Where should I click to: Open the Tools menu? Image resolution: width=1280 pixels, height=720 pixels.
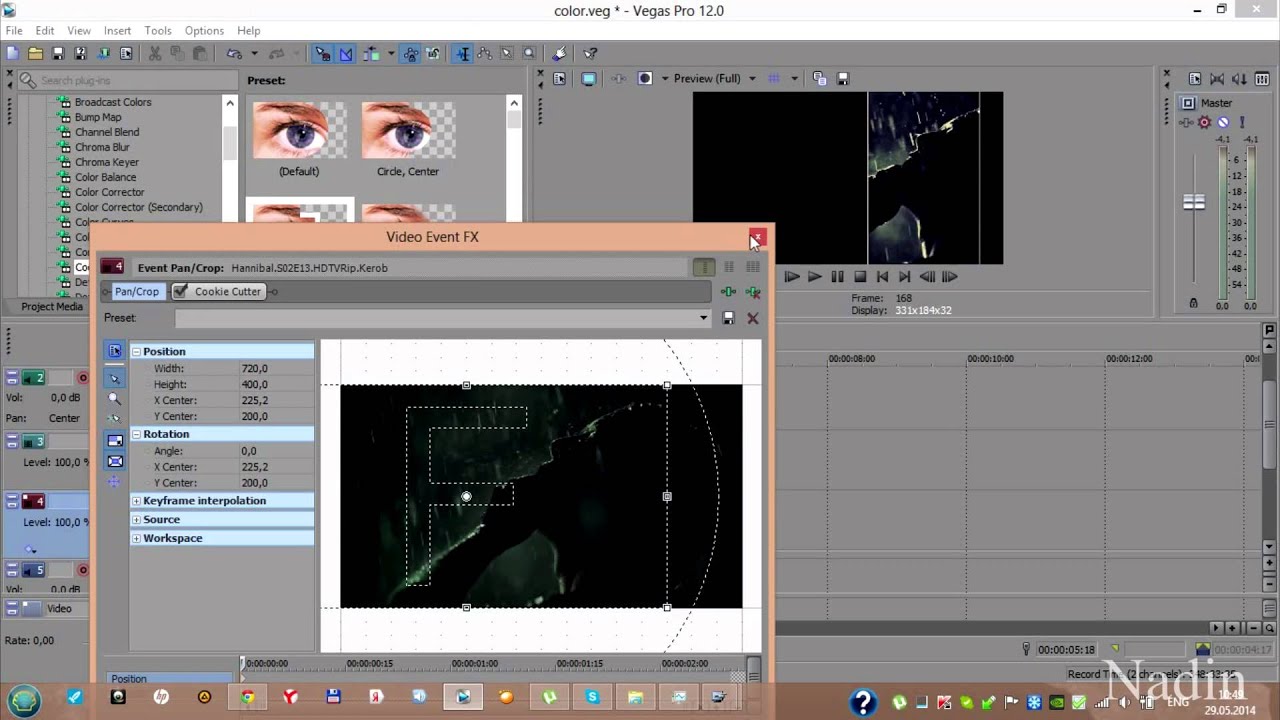tap(158, 31)
